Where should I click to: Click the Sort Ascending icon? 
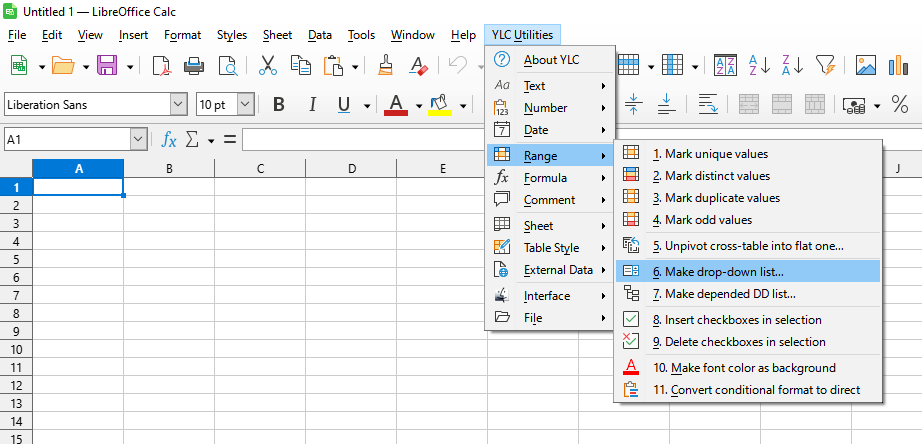click(x=759, y=66)
